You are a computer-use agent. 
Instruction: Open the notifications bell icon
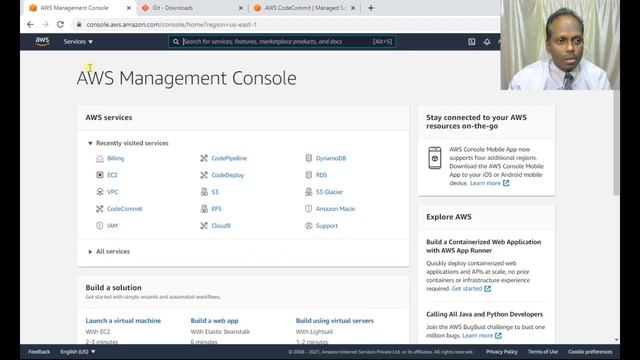pos(487,42)
